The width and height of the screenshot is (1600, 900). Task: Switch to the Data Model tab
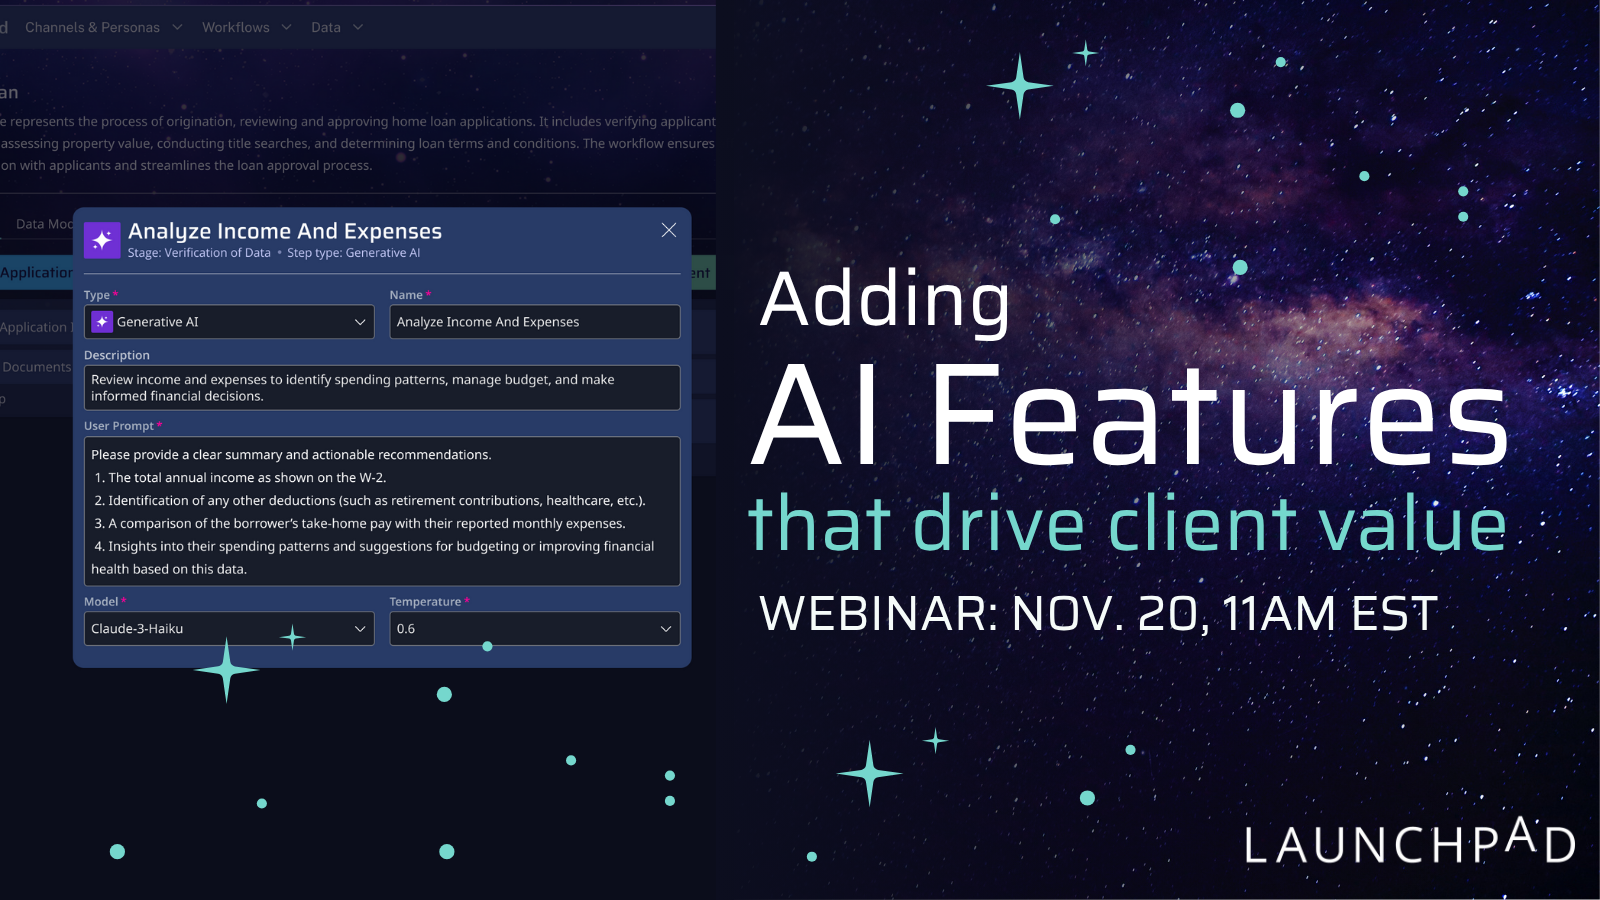[x=44, y=224]
